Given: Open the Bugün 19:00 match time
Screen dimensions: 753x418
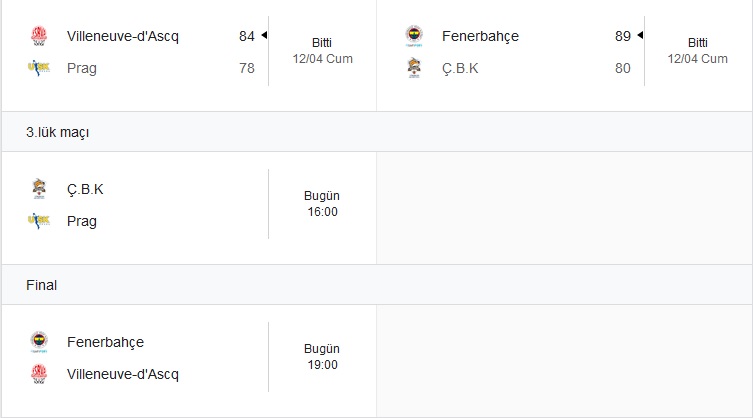Looking at the screenshot, I should click(322, 357).
